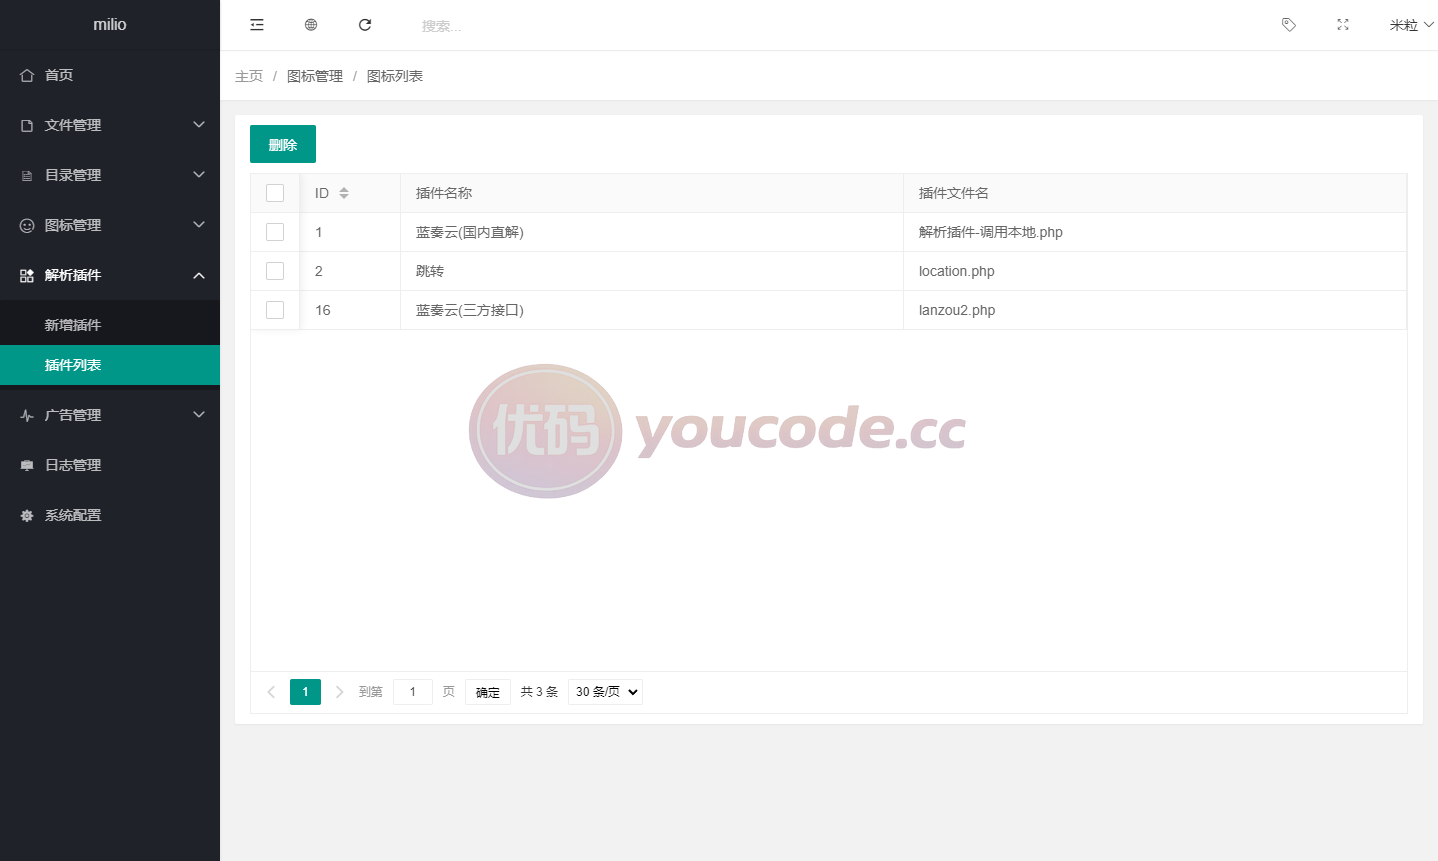Click the lanzou2.php file name cell
Image resolution: width=1438 pixels, height=861 pixels.
tap(1155, 310)
